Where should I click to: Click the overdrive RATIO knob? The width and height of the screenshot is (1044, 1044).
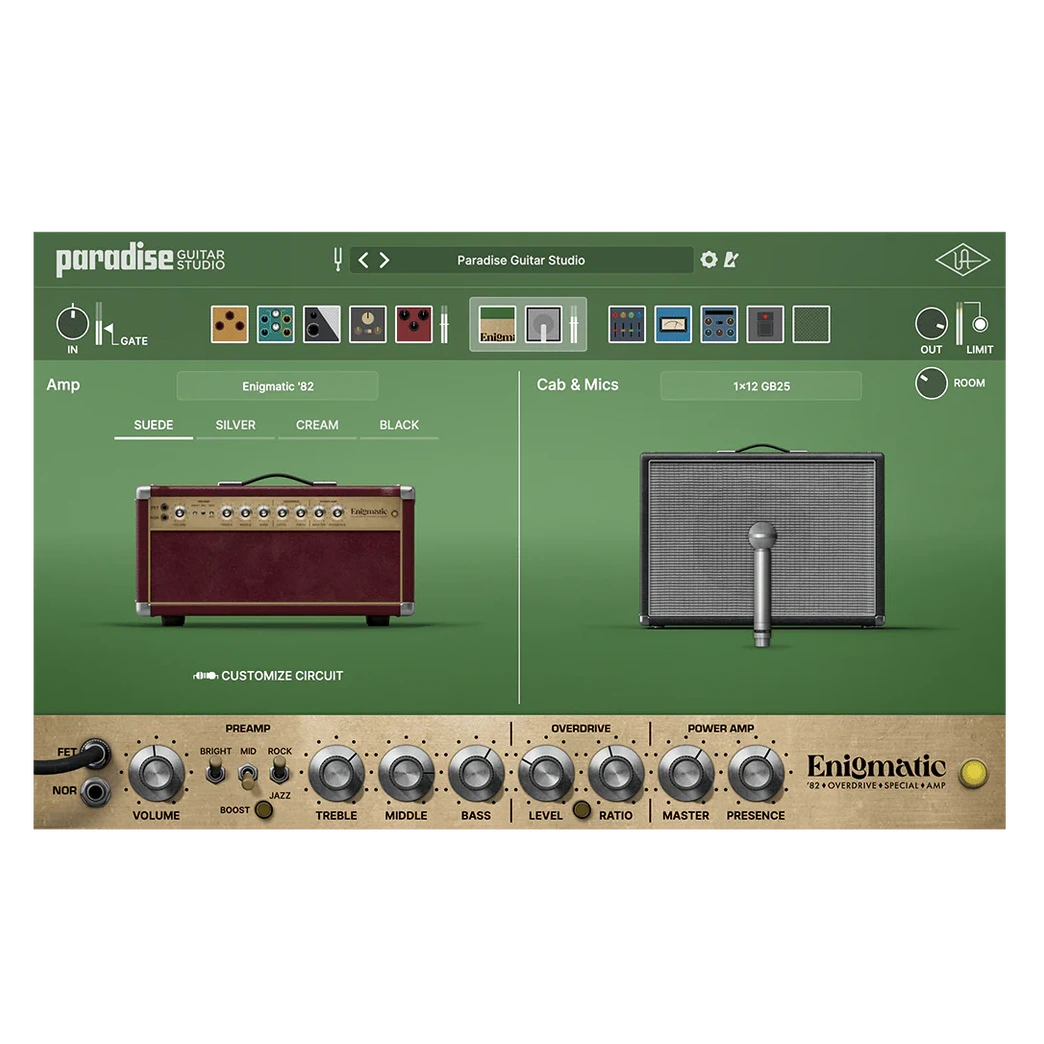click(616, 773)
